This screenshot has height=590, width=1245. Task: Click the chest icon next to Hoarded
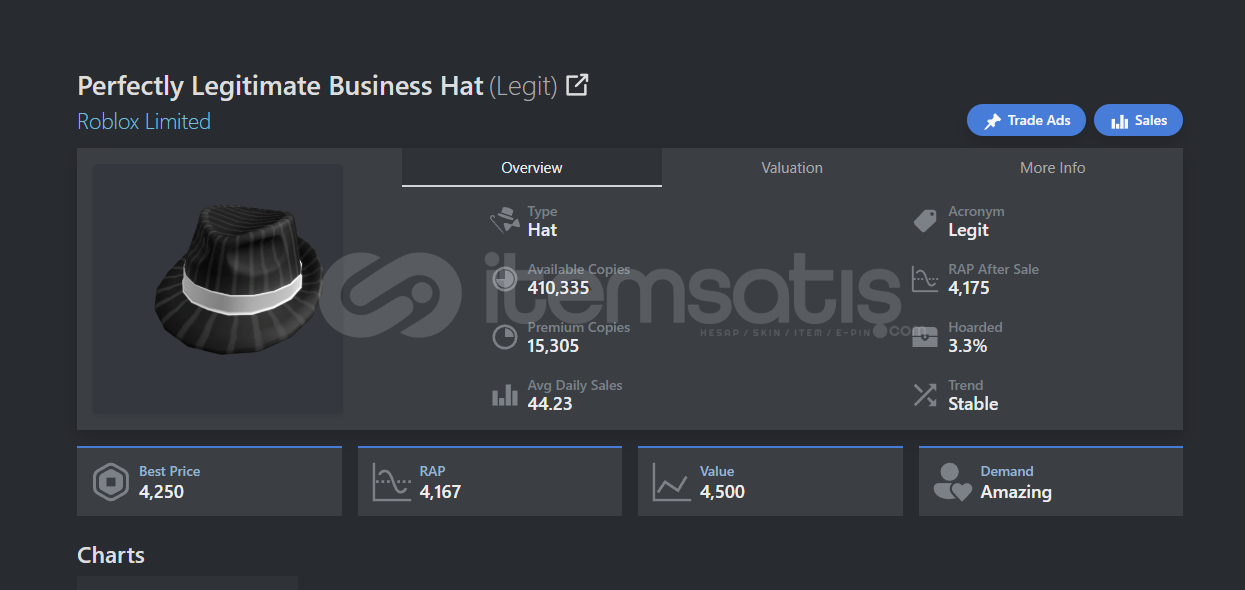[x=926, y=336]
